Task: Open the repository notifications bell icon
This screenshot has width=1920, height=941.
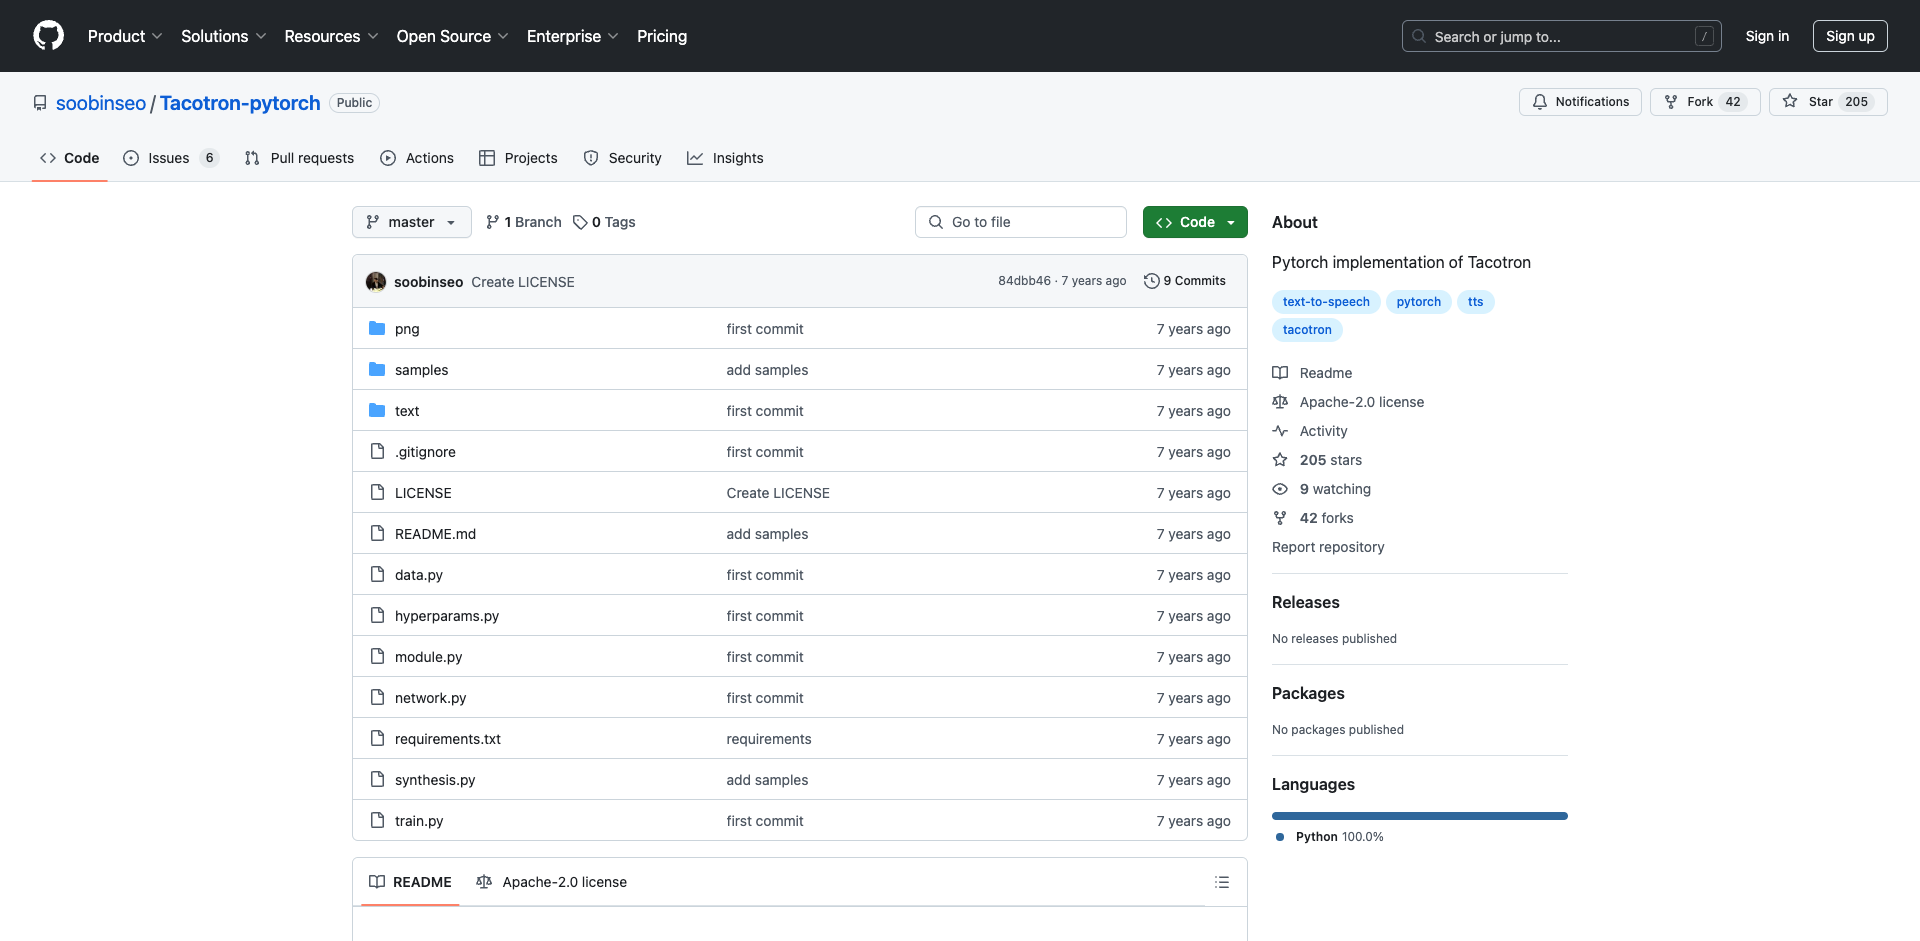Action: click(1539, 101)
